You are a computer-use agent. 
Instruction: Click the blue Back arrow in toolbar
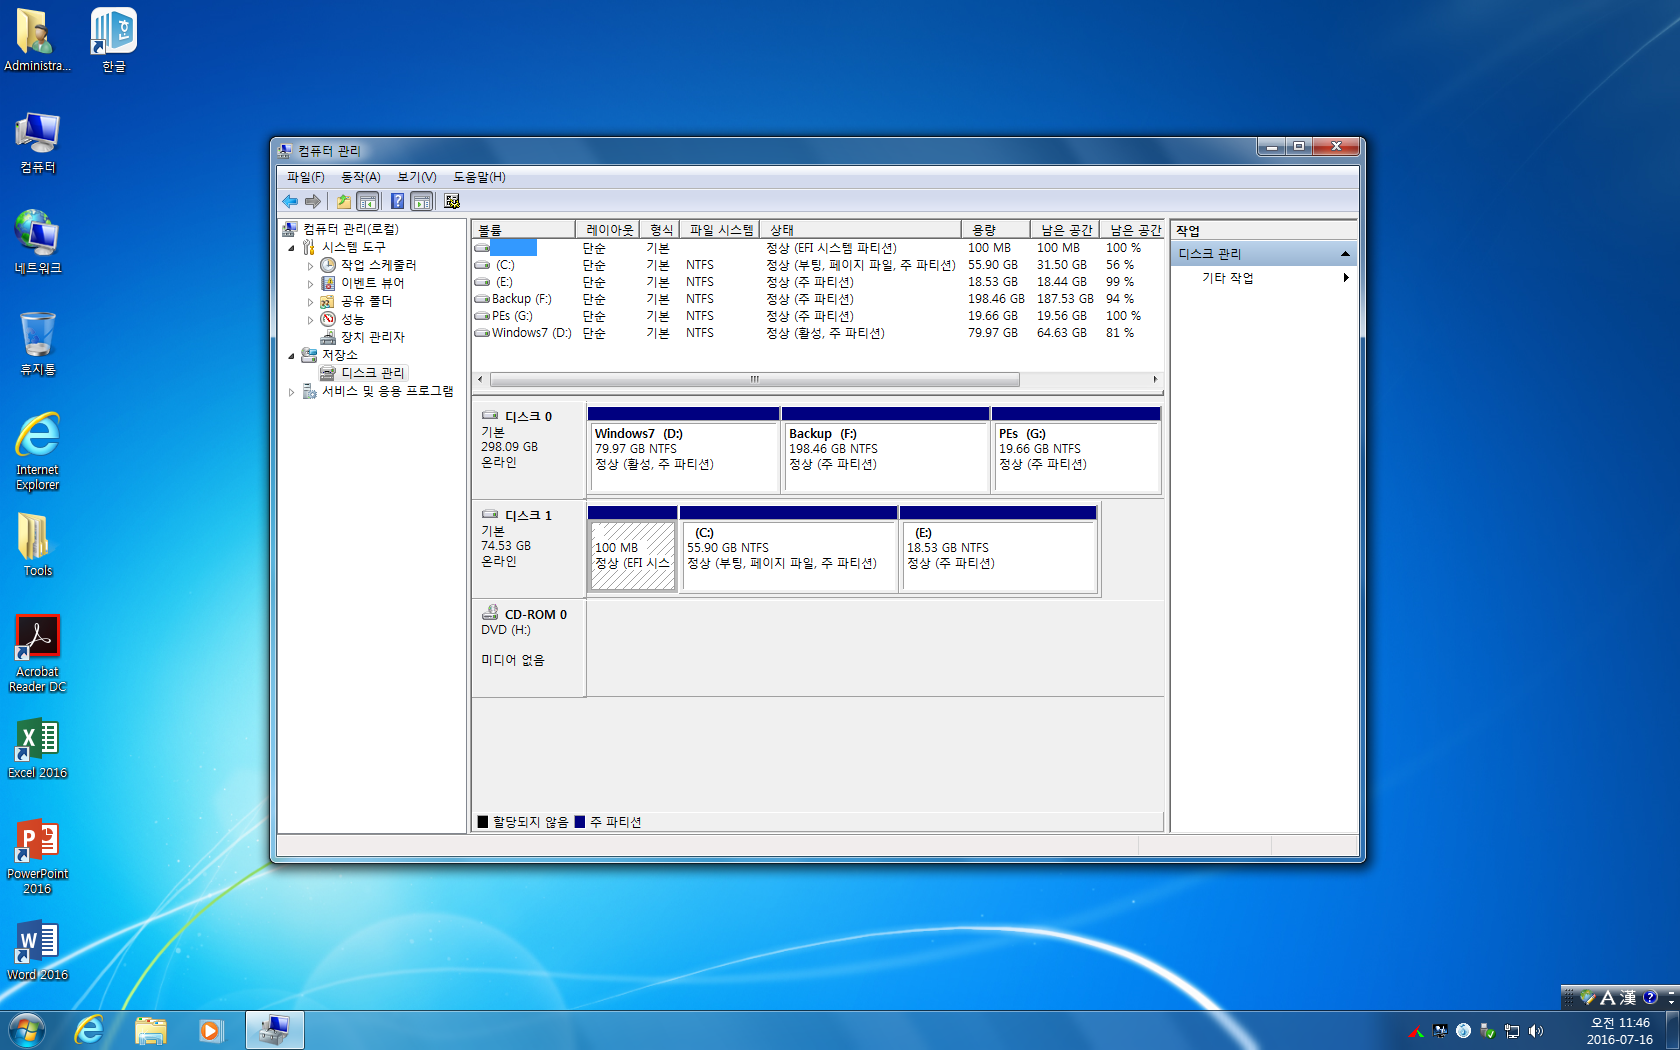pyautogui.click(x=290, y=201)
